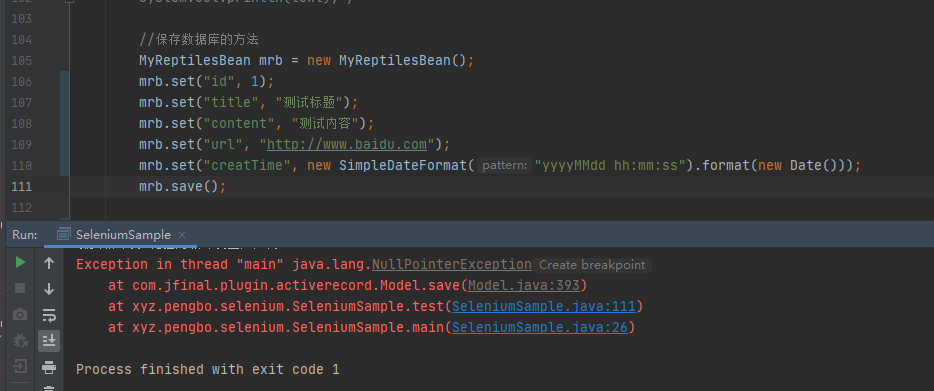
Task: Click the mrb variable name on line 105
Action: pos(270,61)
